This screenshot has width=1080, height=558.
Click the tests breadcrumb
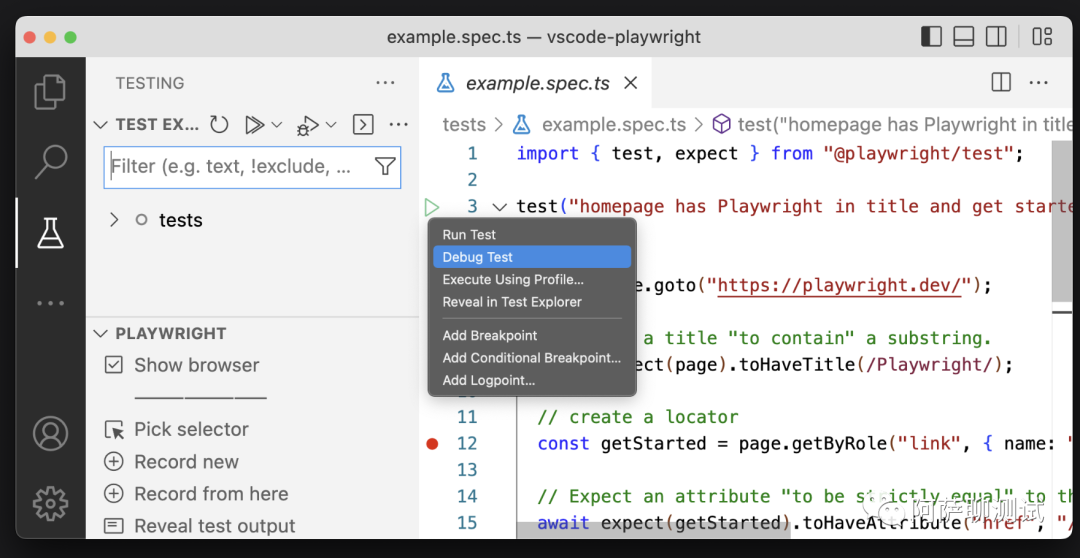coord(464,125)
